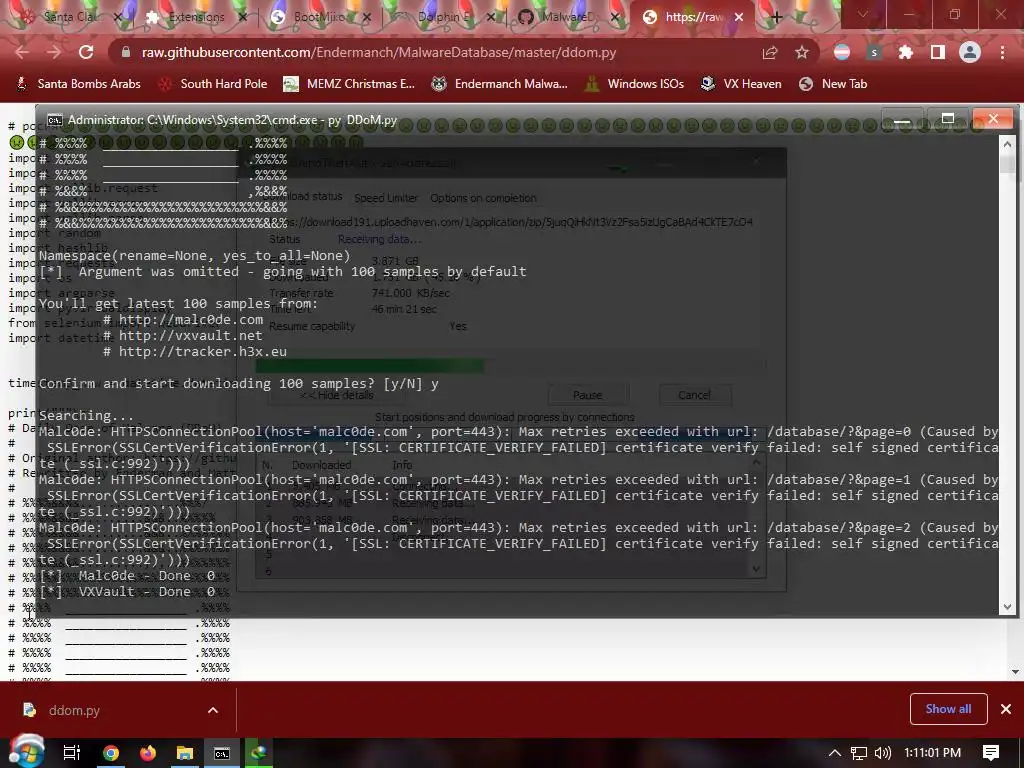This screenshot has height=768, width=1024.
Task: Open New Tab bookmark
Action: (833, 84)
